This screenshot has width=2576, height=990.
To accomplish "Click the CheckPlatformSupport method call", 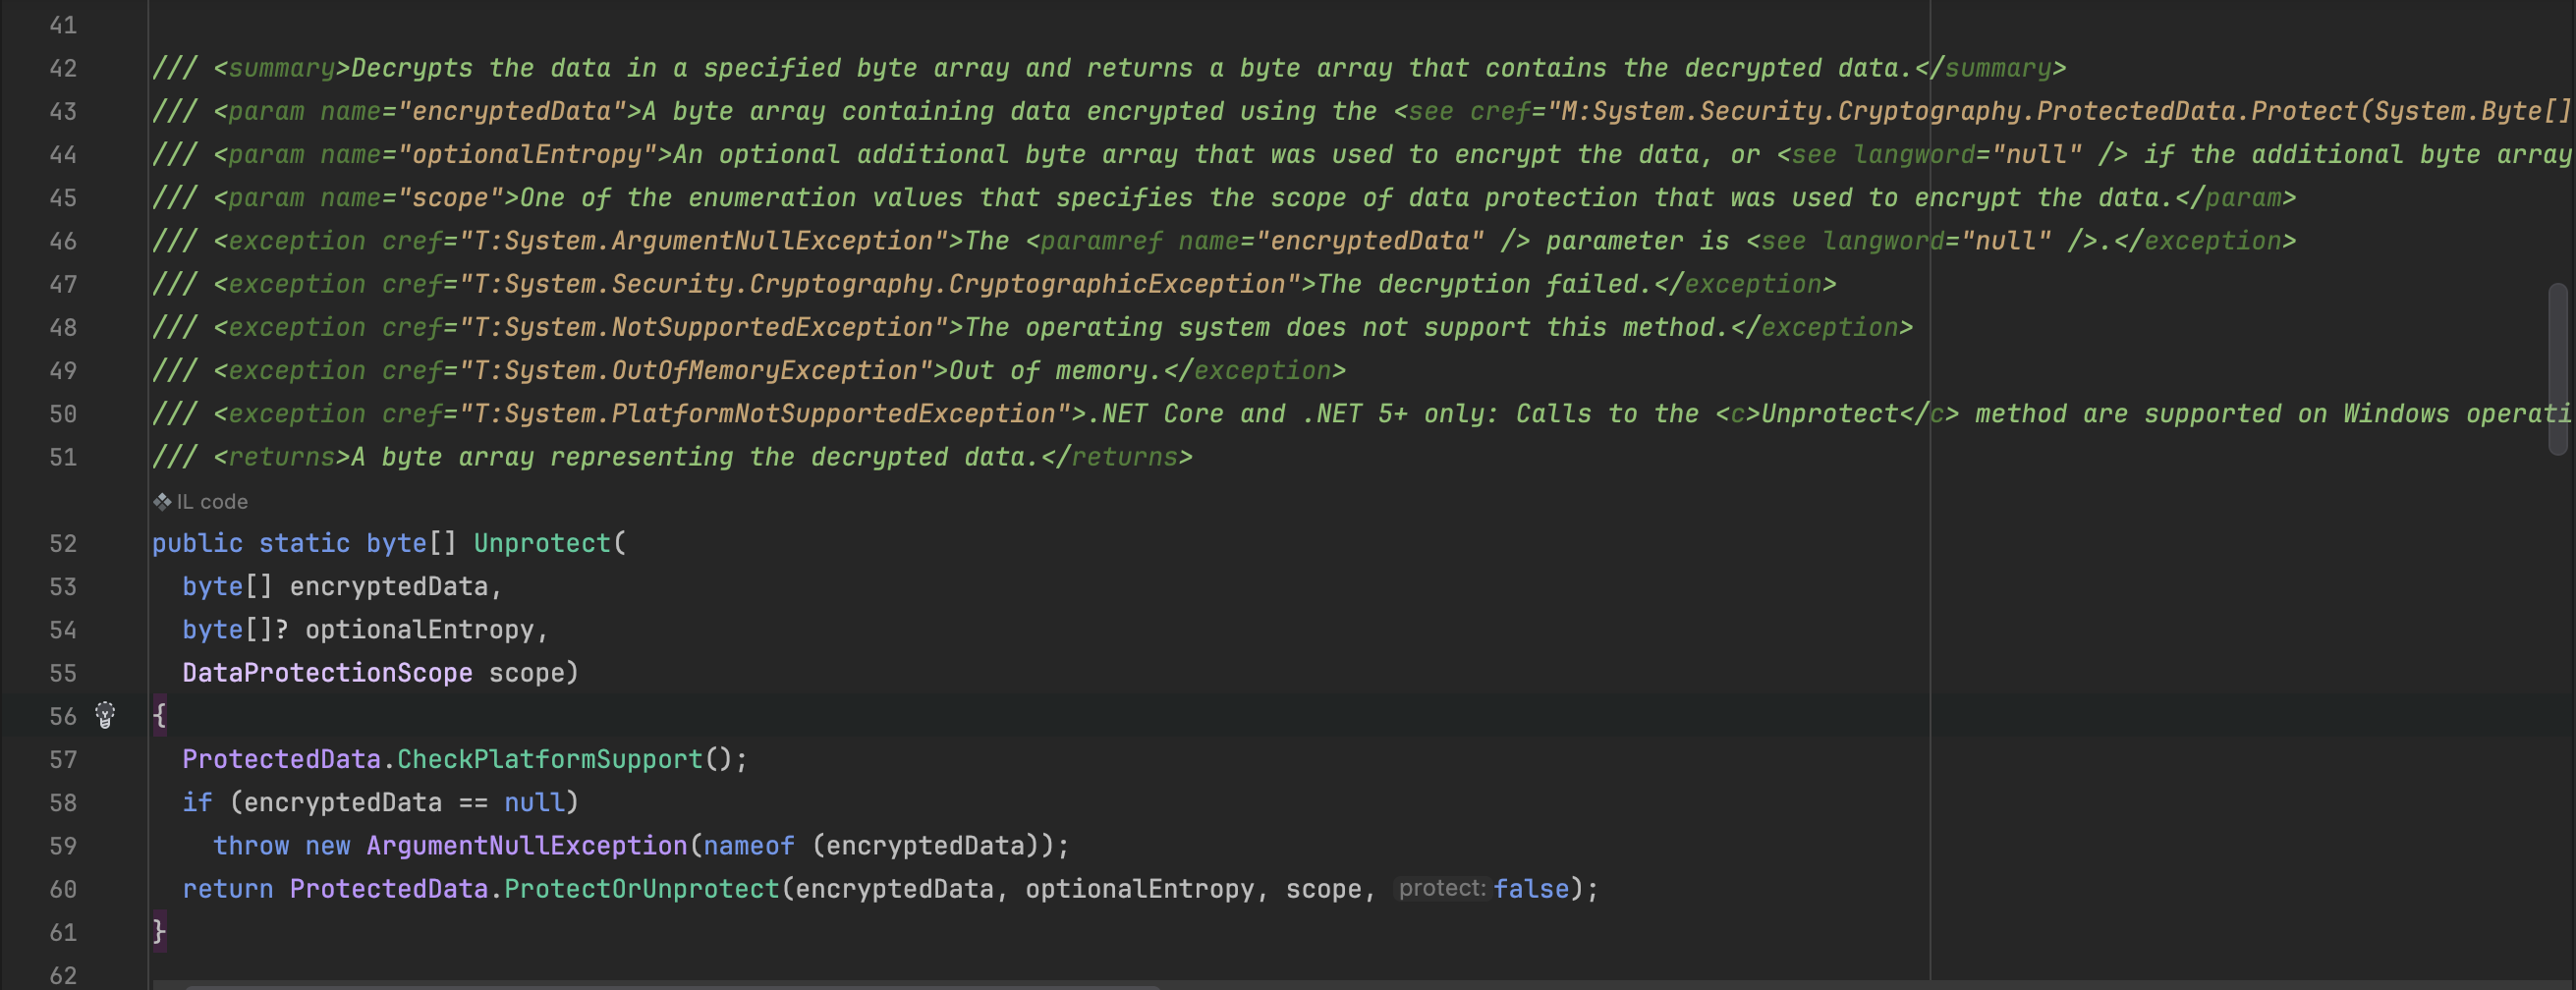I will (550, 759).
